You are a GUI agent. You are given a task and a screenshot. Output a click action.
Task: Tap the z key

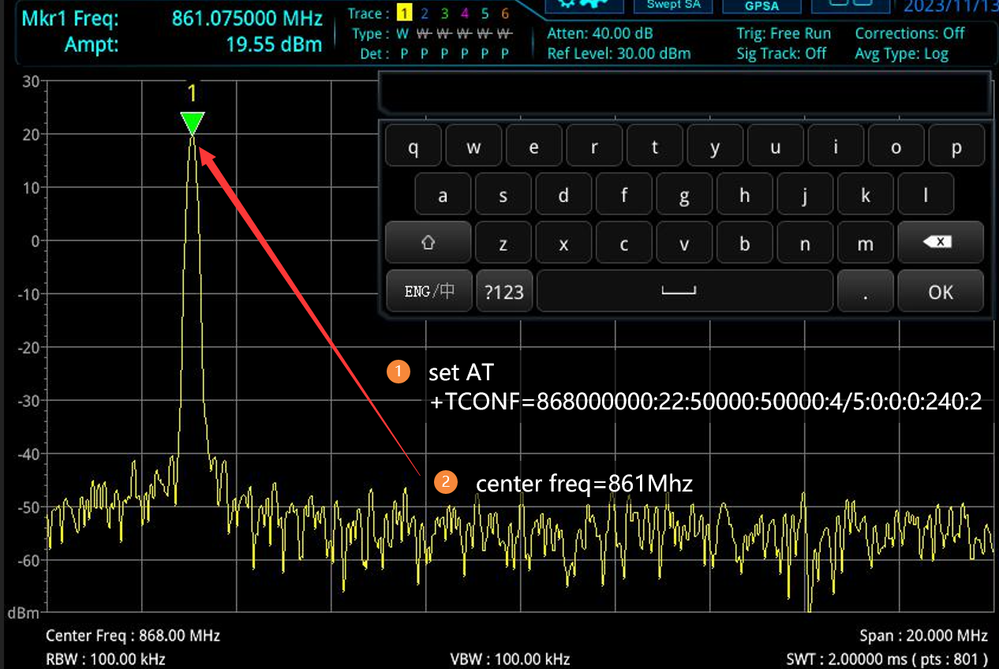coord(503,243)
